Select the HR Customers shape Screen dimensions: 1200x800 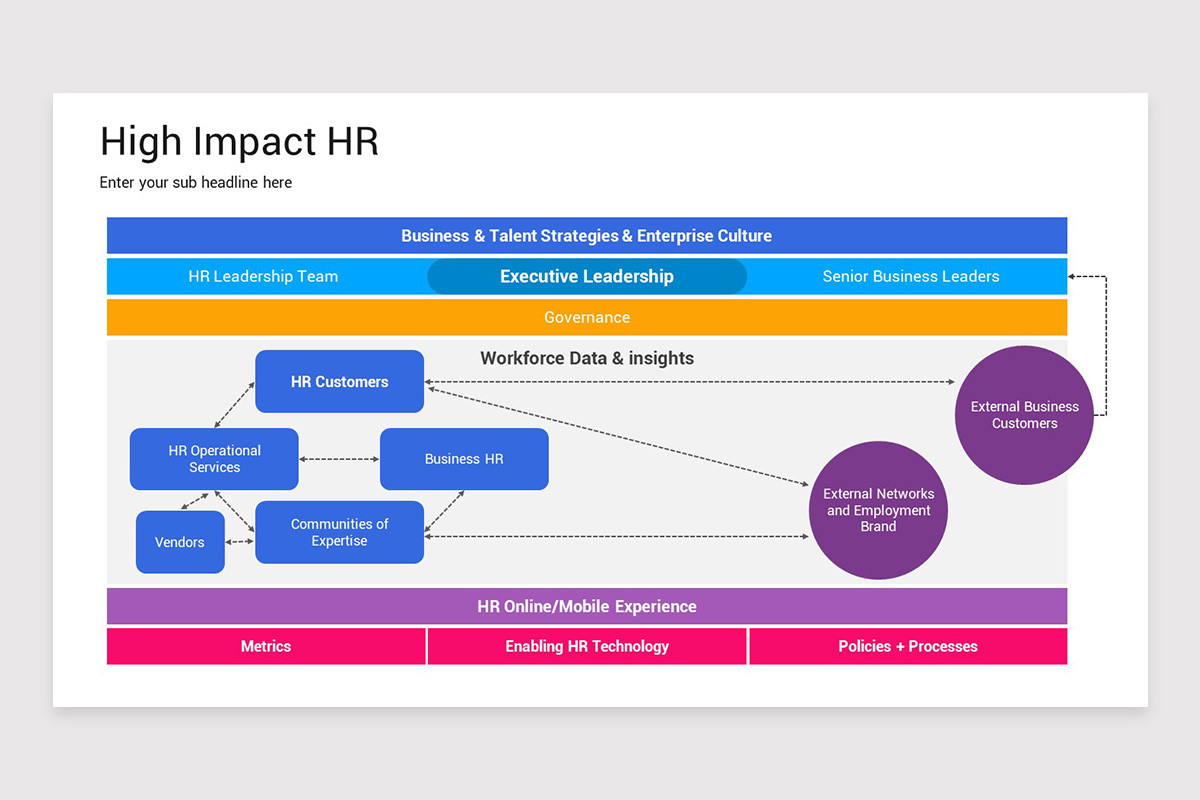pos(339,381)
